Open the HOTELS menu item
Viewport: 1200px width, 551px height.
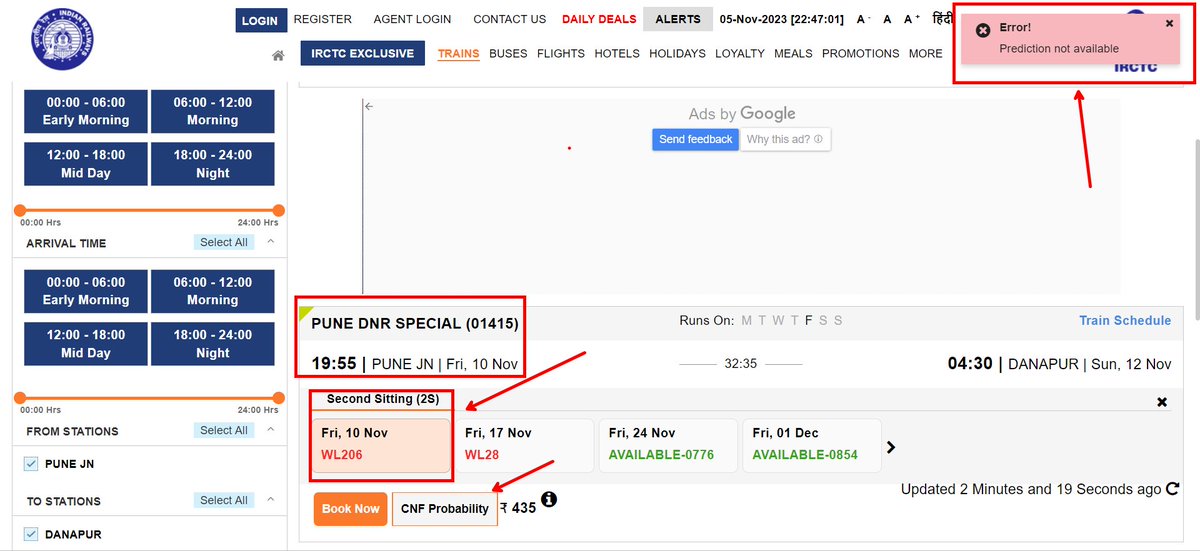617,53
